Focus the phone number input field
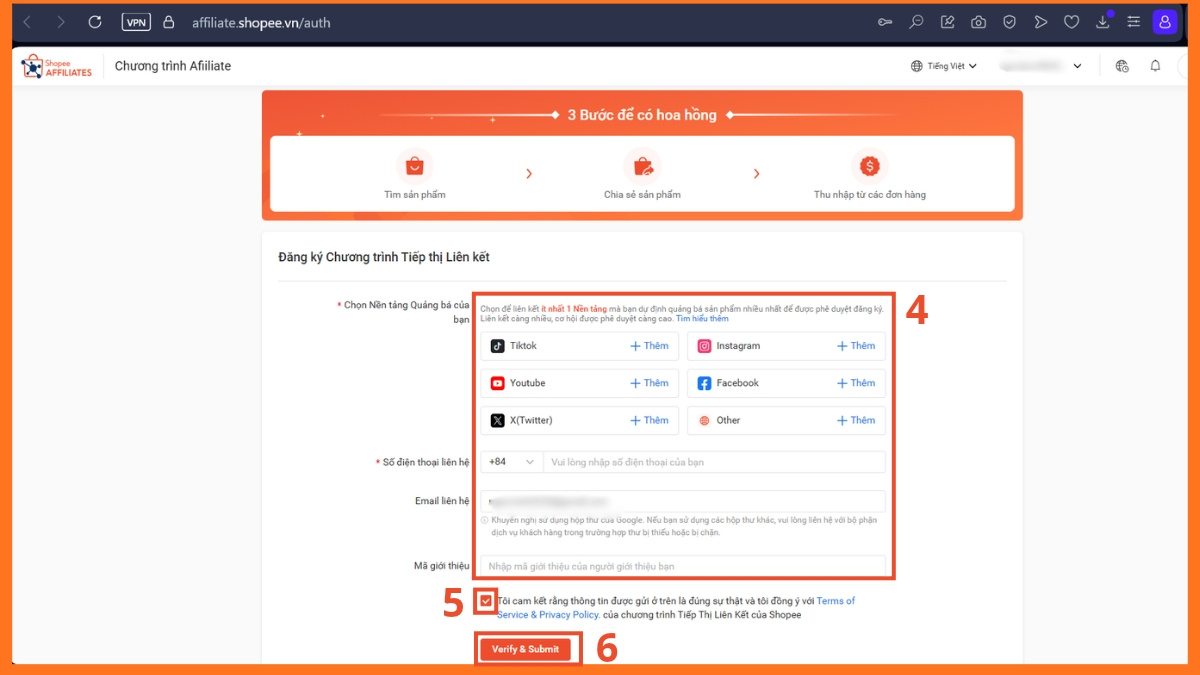 coord(714,462)
